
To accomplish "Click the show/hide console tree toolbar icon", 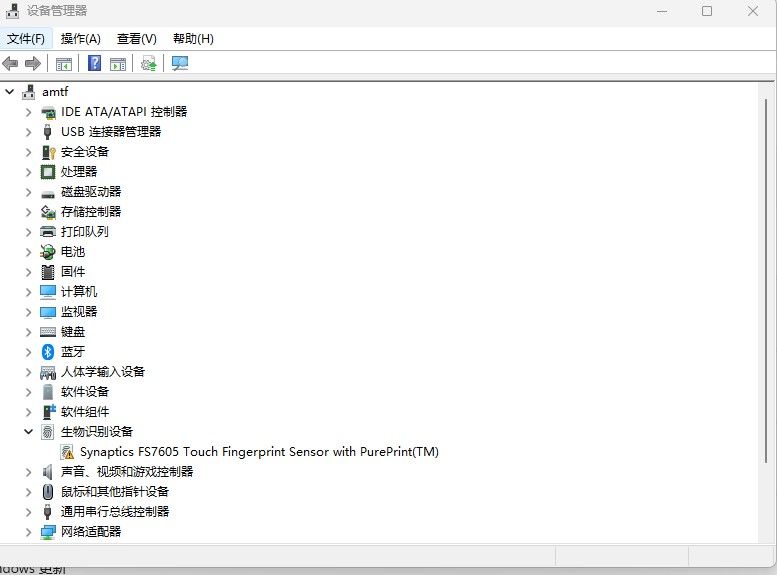I will tap(63, 64).
